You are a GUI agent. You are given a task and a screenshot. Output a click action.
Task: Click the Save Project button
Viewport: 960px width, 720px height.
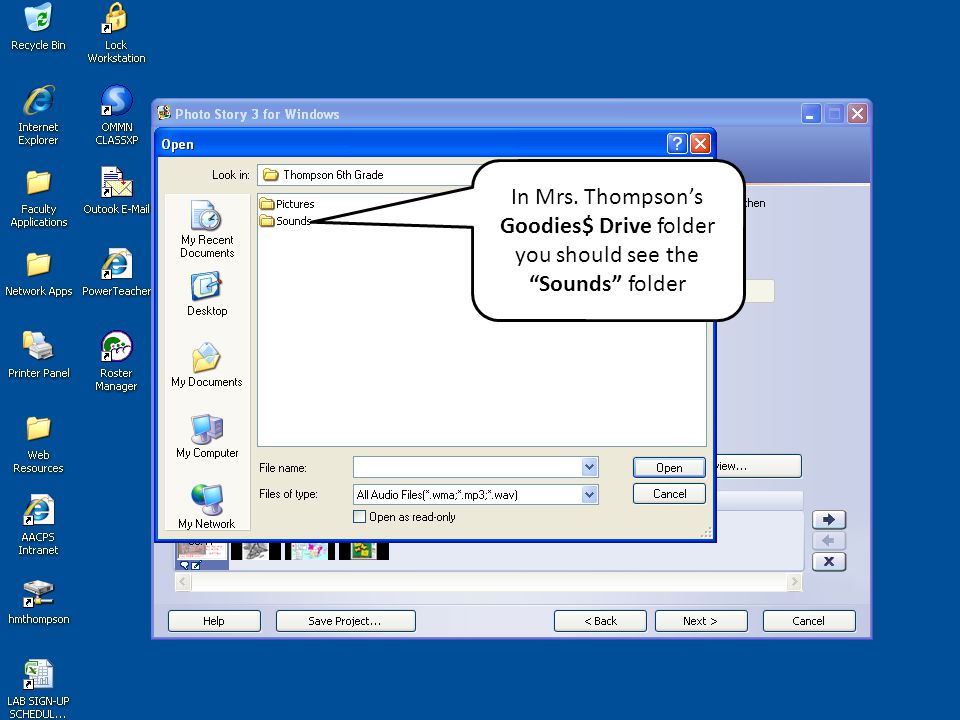346,621
